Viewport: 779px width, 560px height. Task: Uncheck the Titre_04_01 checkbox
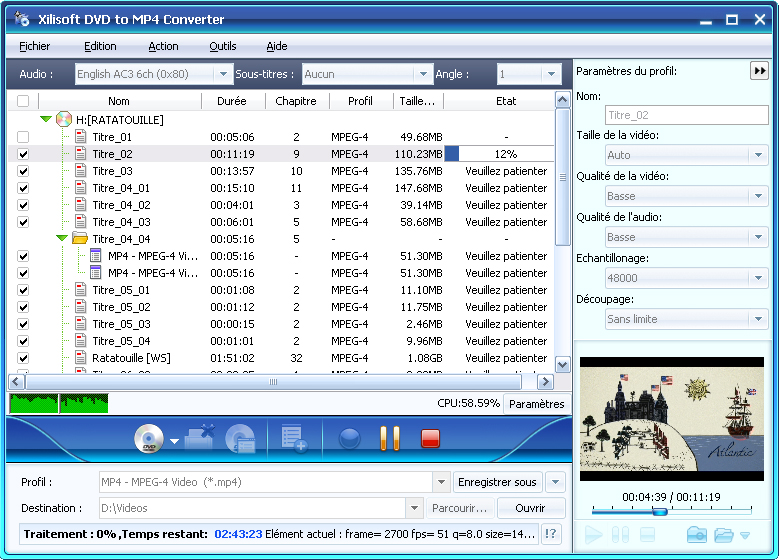pos(23,188)
